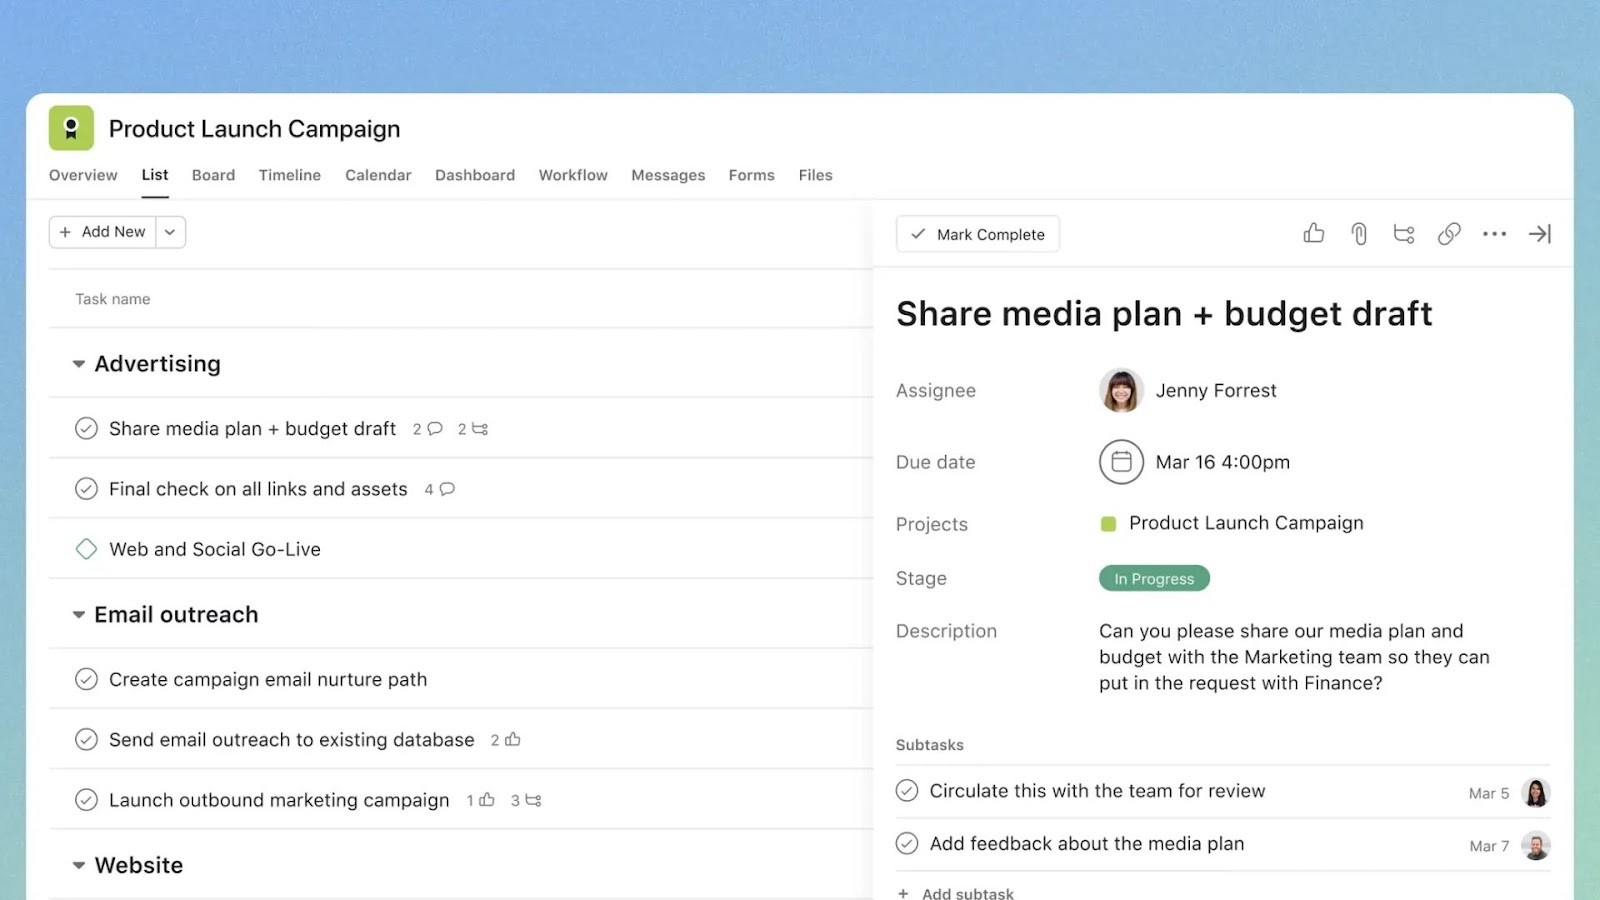1600x900 pixels.
Task: Collapse the Email outreach section
Action: coord(78,614)
